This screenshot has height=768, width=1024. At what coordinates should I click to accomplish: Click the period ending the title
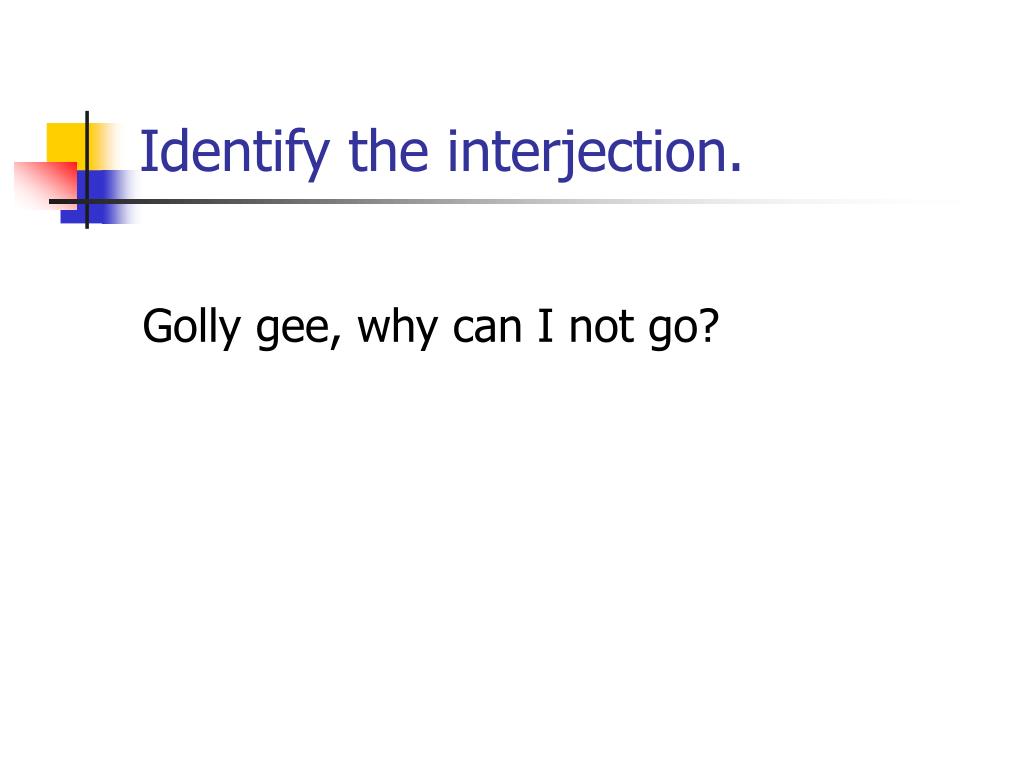[735, 168]
